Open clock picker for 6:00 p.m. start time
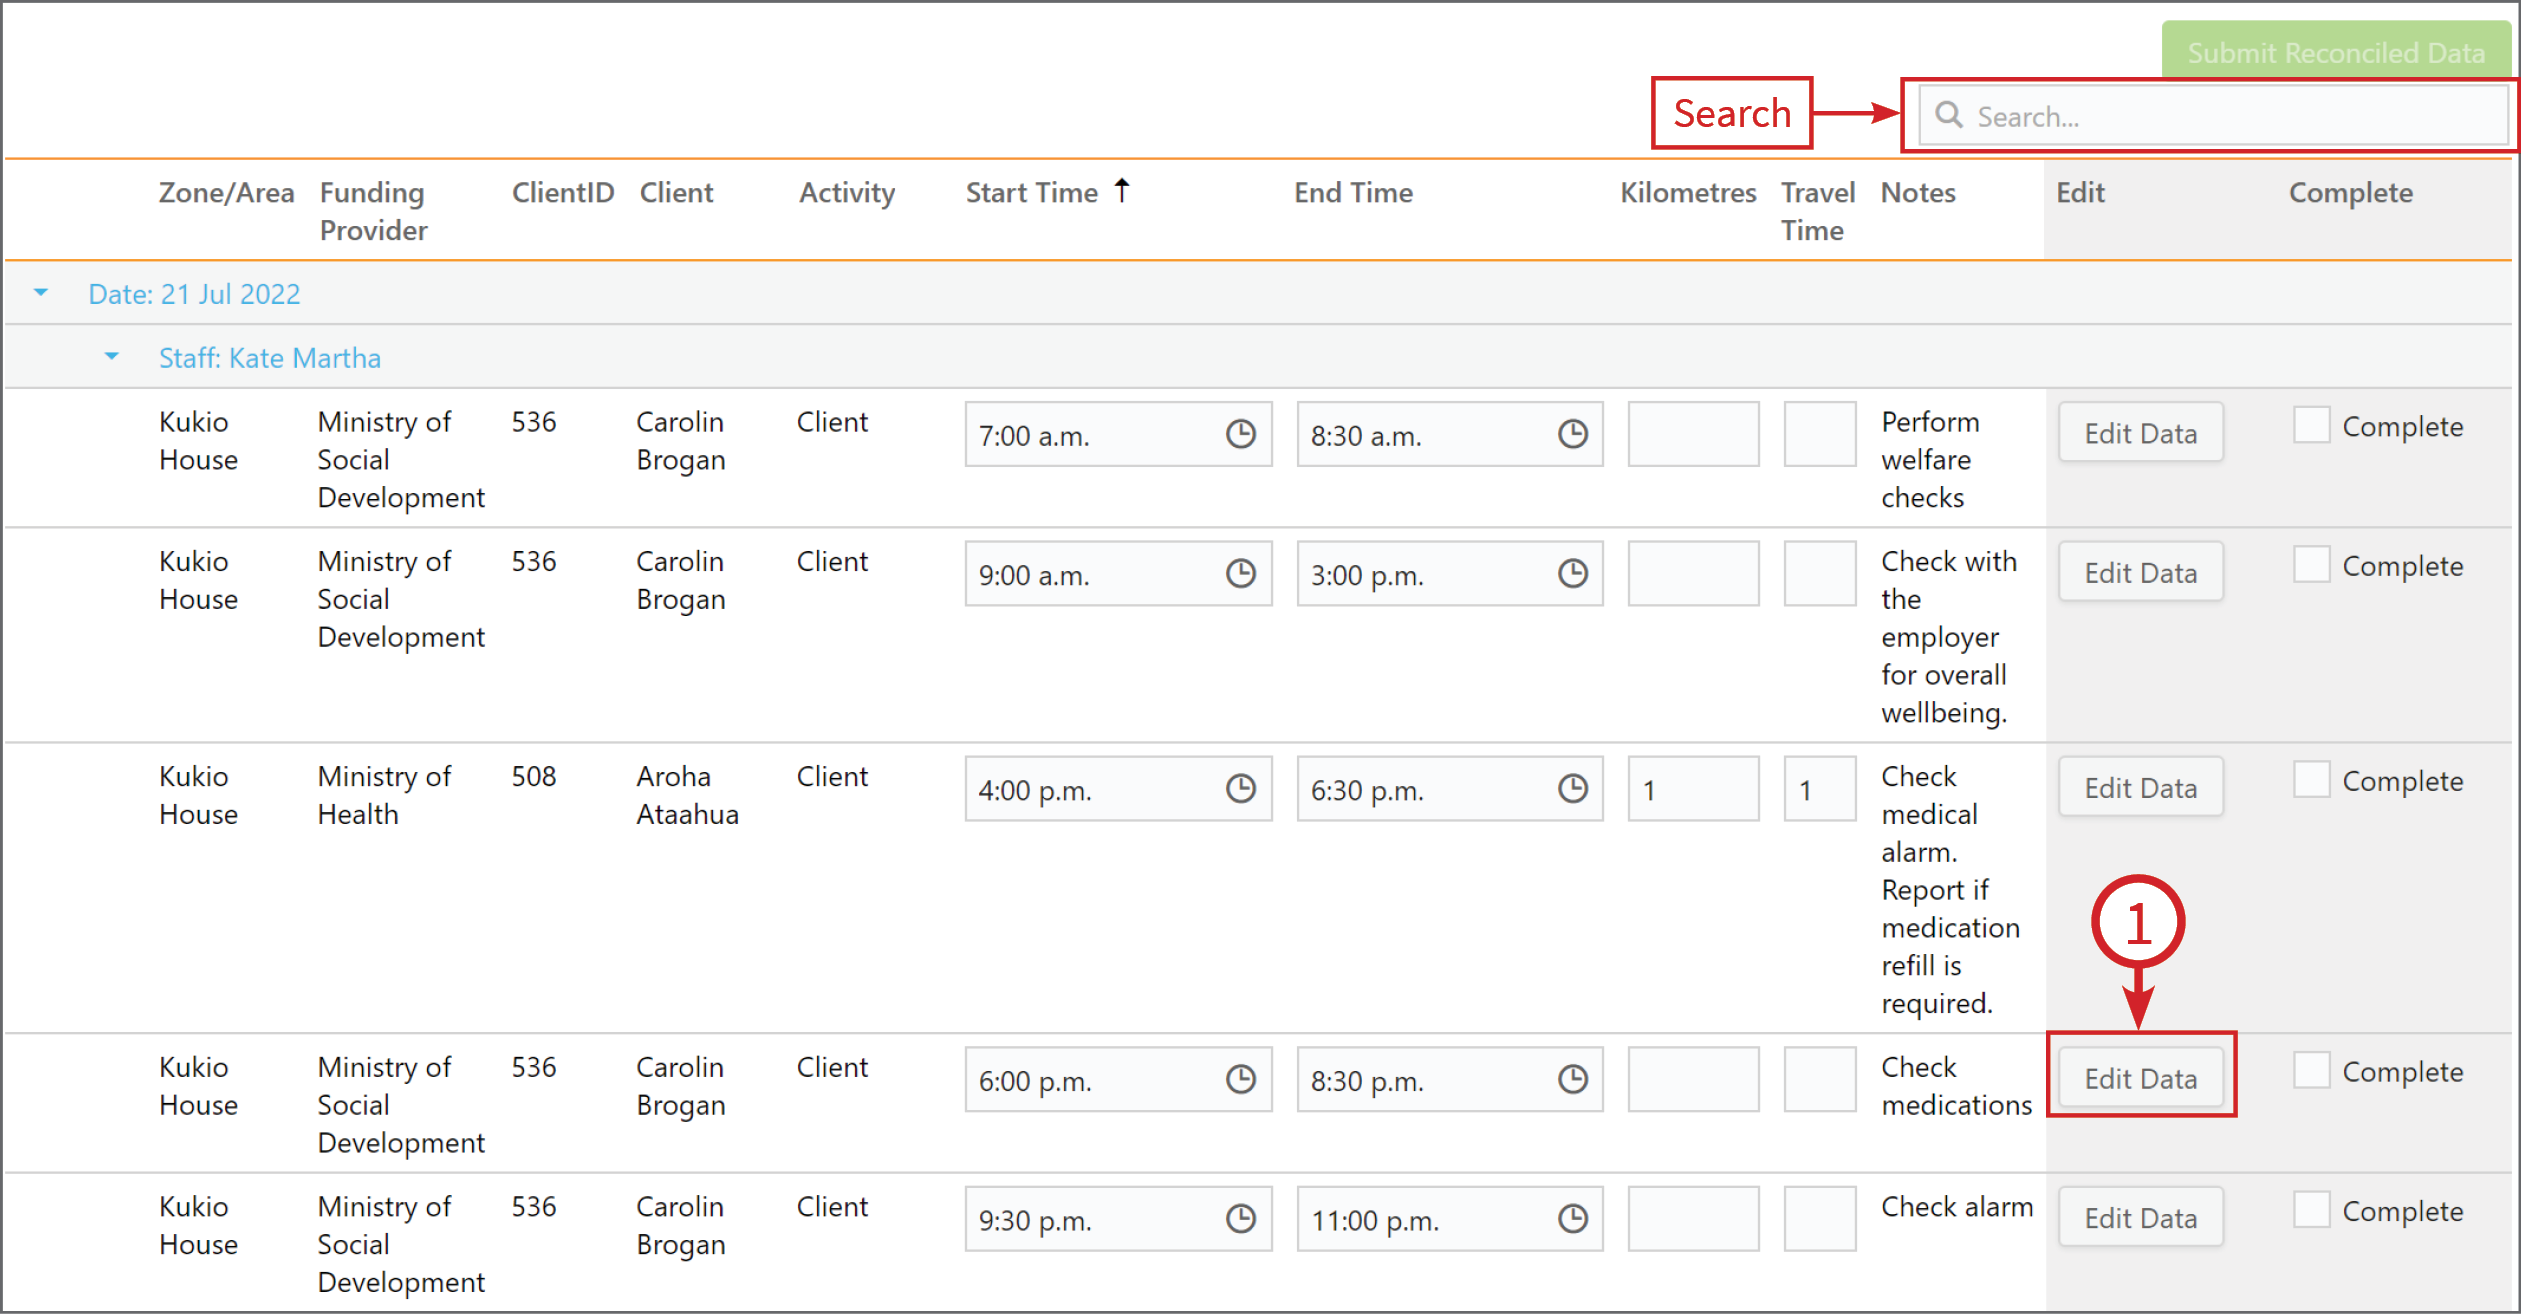Viewport: 2521px width, 1314px height. [1240, 1079]
